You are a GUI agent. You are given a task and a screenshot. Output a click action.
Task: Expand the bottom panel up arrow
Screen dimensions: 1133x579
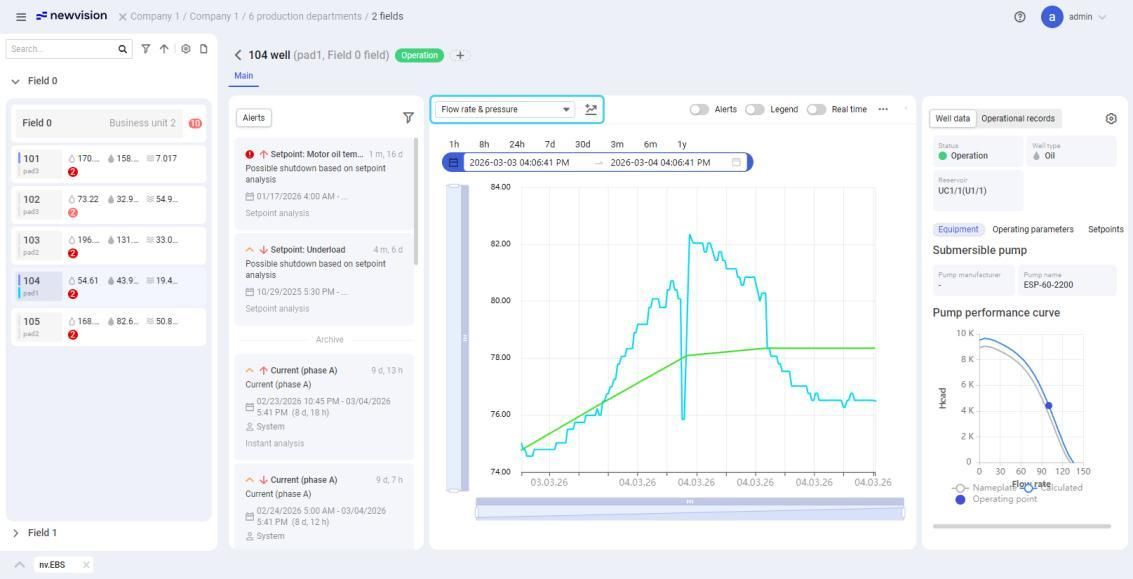coord(20,565)
